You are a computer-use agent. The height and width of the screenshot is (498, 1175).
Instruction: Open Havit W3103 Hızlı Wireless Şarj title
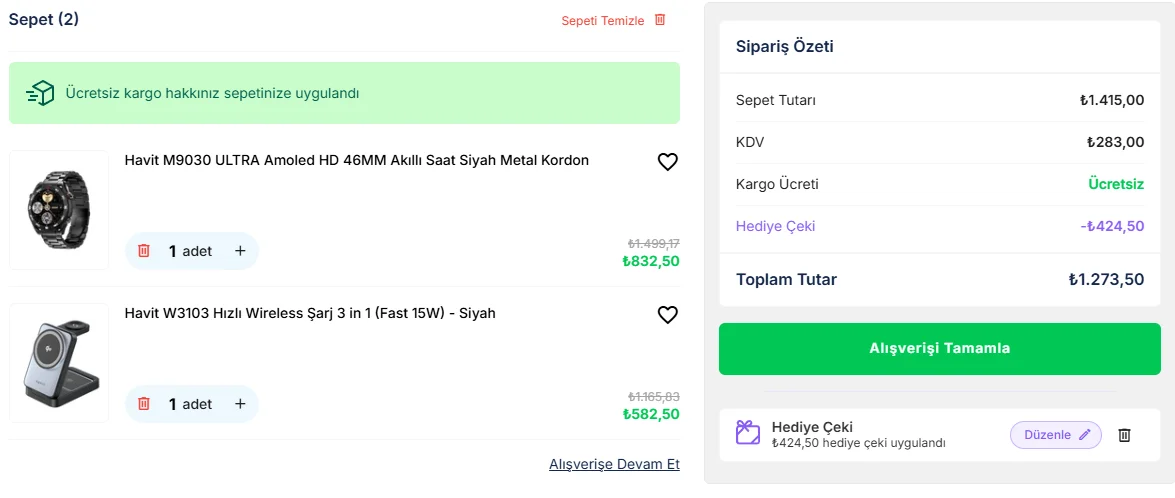[x=310, y=313]
